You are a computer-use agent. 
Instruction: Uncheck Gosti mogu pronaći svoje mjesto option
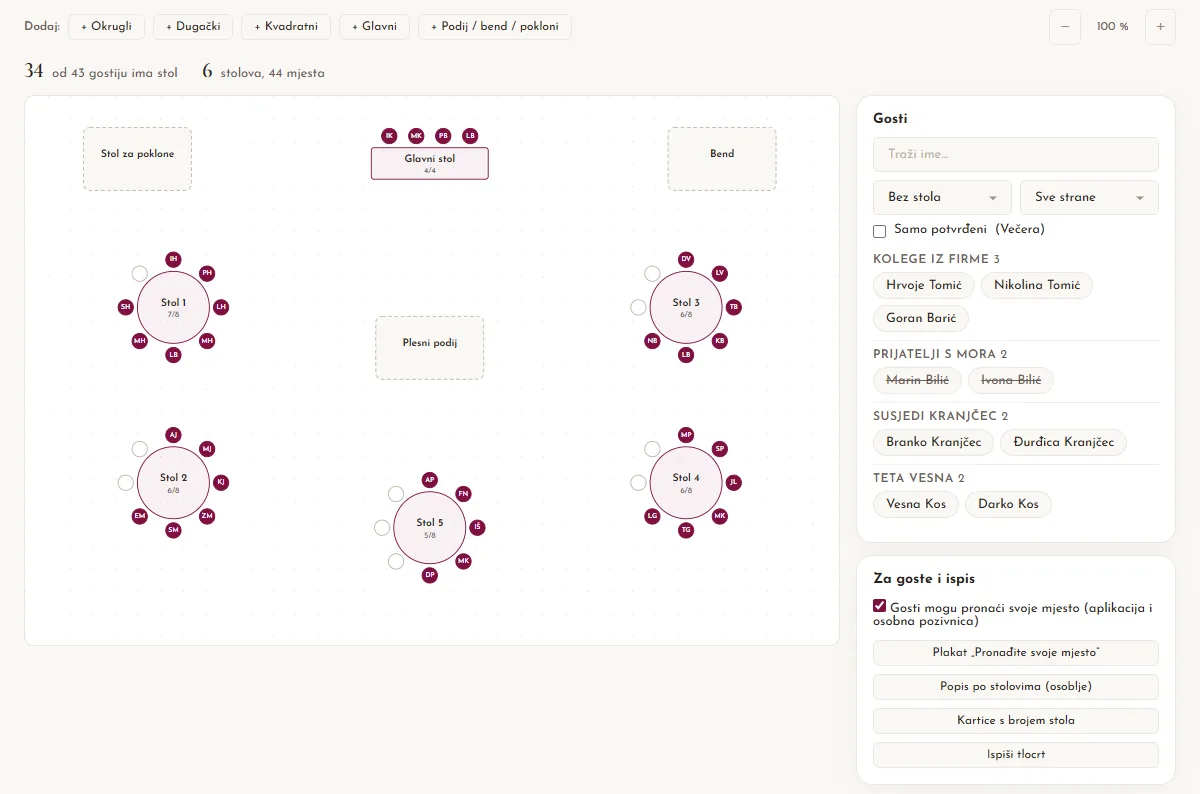[880, 606]
